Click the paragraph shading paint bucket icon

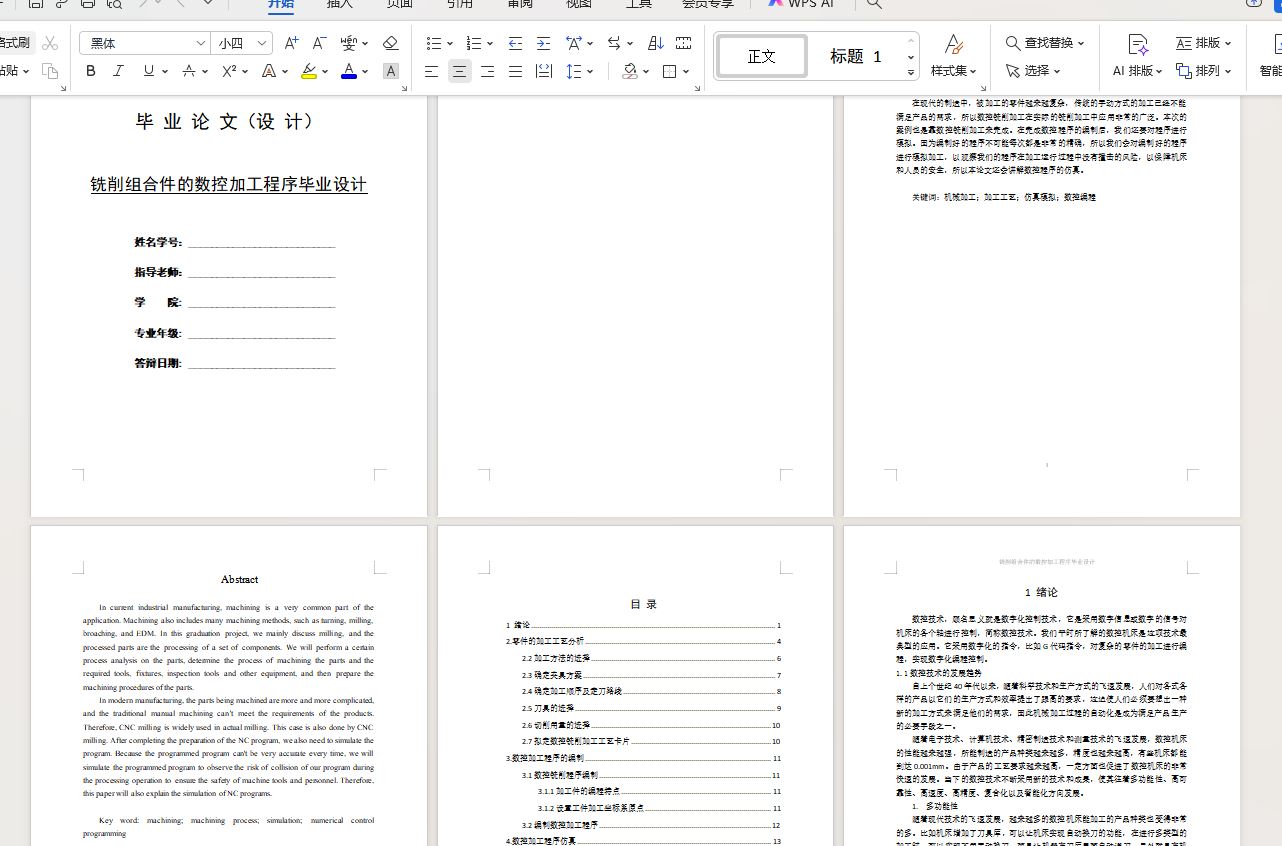point(630,71)
